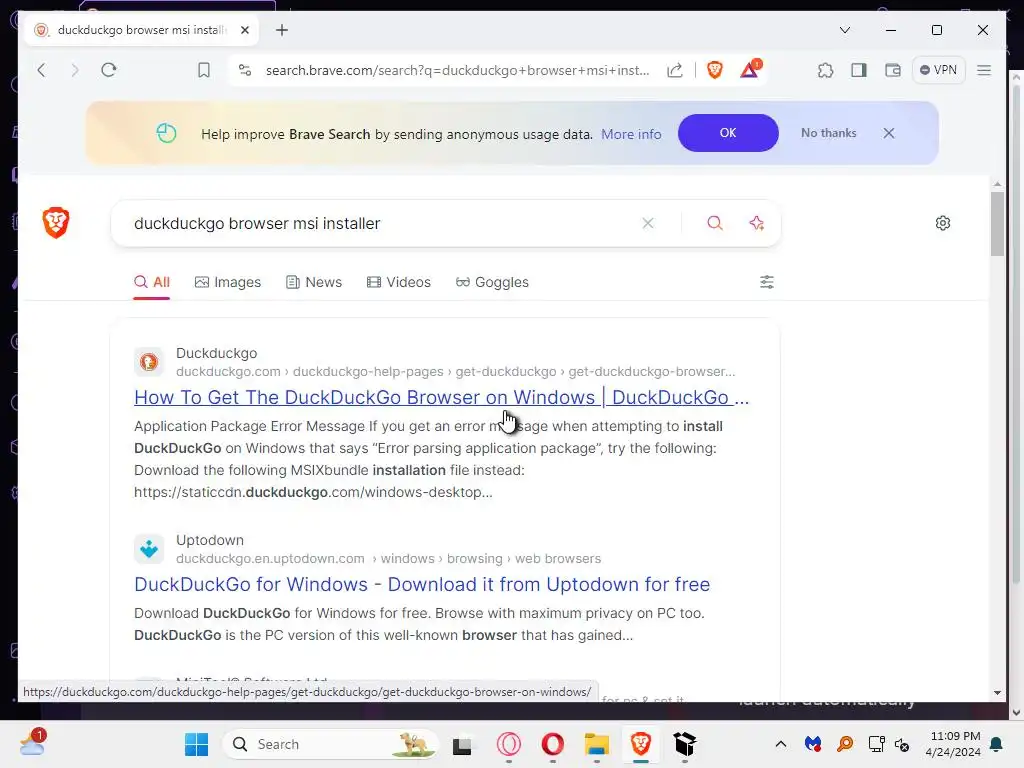Show hidden system tray icons
Image resolution: width=1024 pixels, height=768 pixels.
pos(780,744)
